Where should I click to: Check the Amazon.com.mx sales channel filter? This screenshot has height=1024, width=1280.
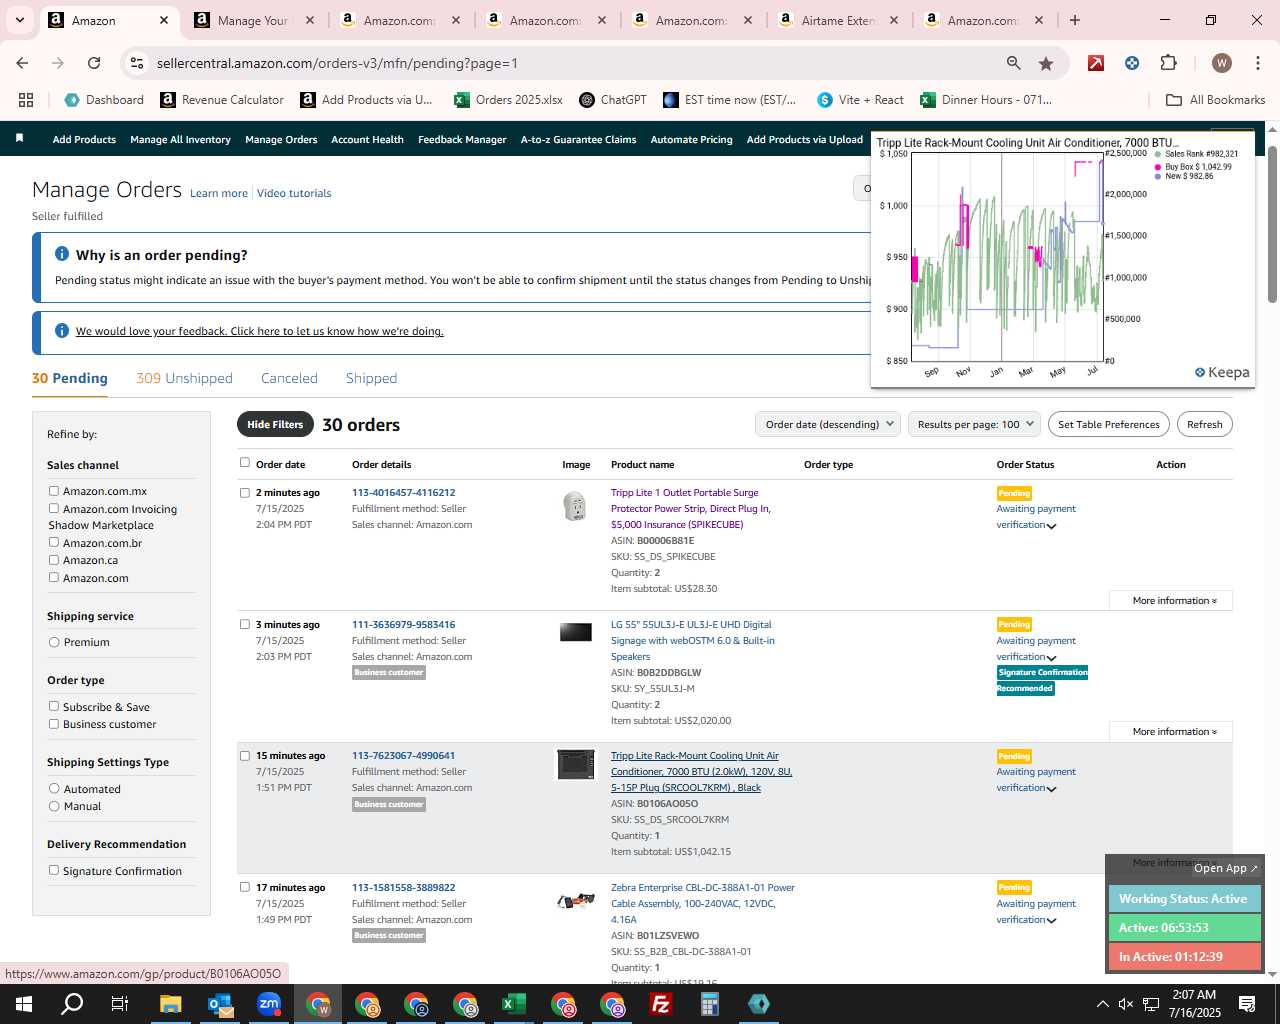(54, 491)
